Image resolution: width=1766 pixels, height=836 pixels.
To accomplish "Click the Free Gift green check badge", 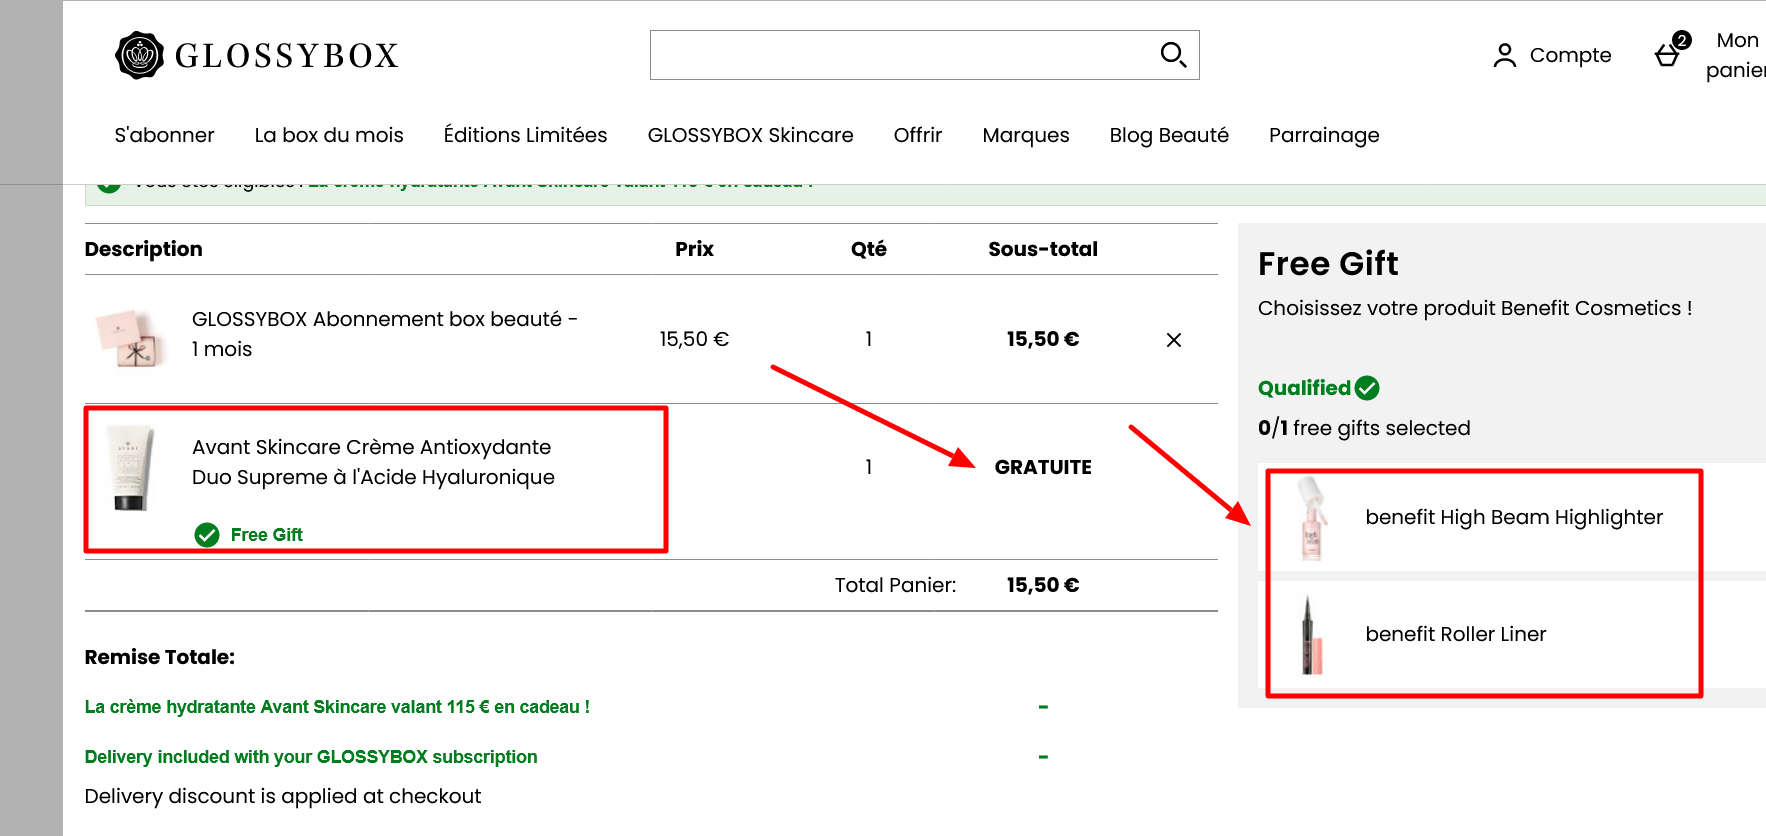I will coord(207,535).
